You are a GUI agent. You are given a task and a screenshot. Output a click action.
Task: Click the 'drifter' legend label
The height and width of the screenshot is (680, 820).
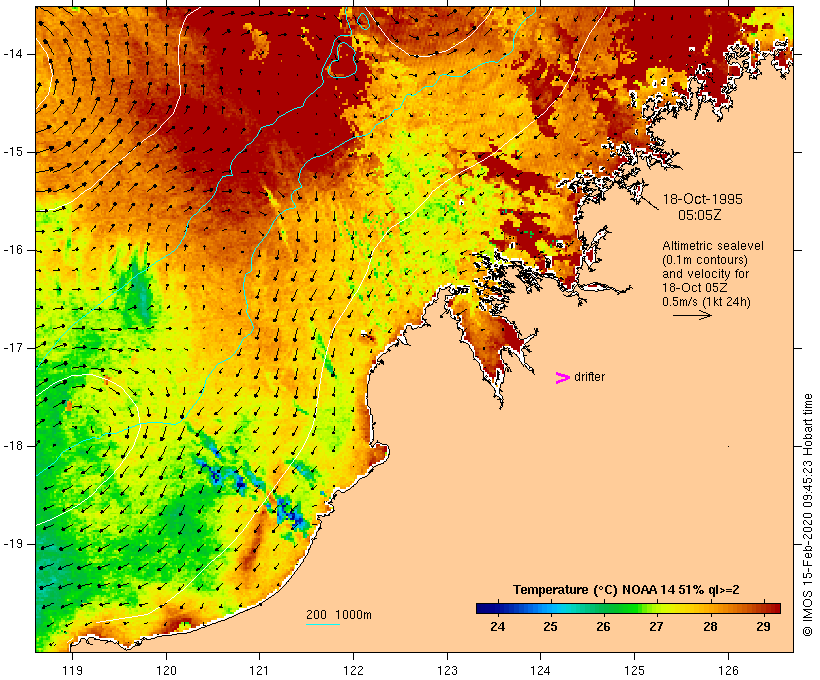(x=589, y=377)
